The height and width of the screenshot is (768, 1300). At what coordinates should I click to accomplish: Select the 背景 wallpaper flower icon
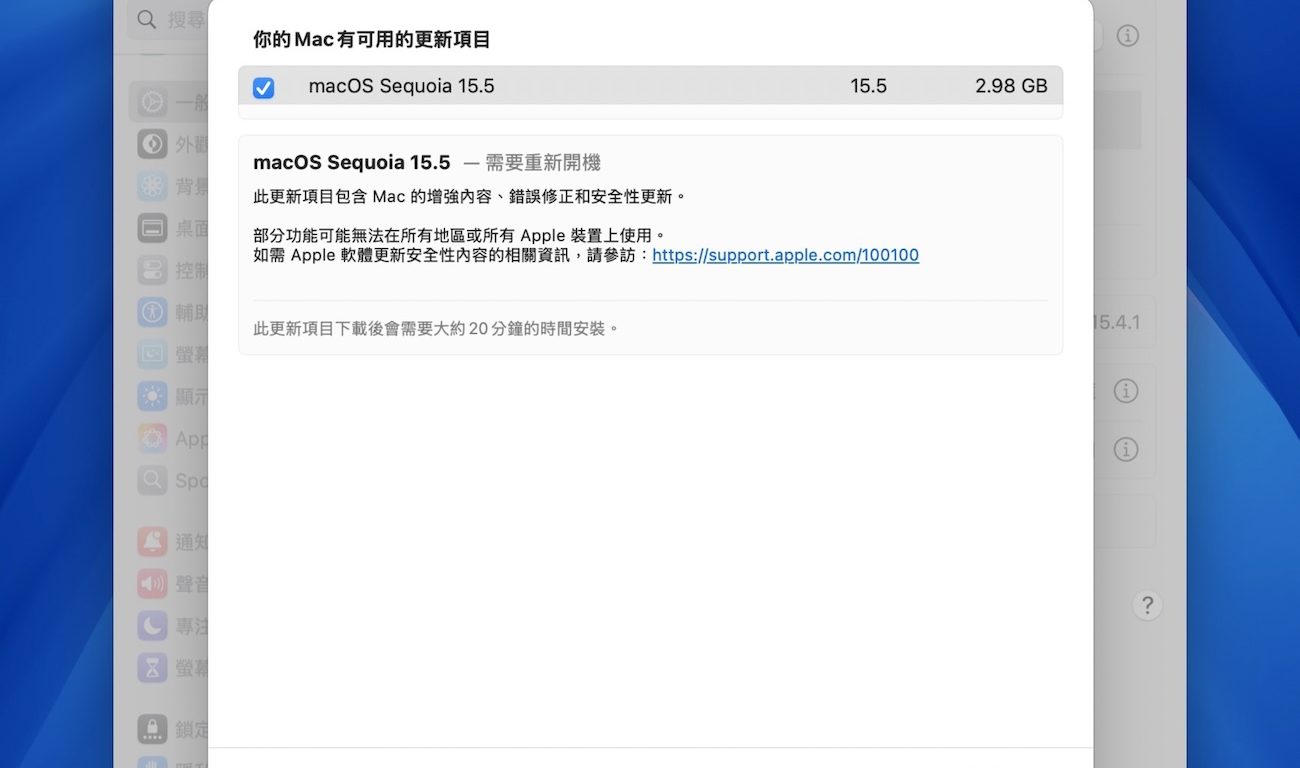pyautogui.click(x=152, y=186)
